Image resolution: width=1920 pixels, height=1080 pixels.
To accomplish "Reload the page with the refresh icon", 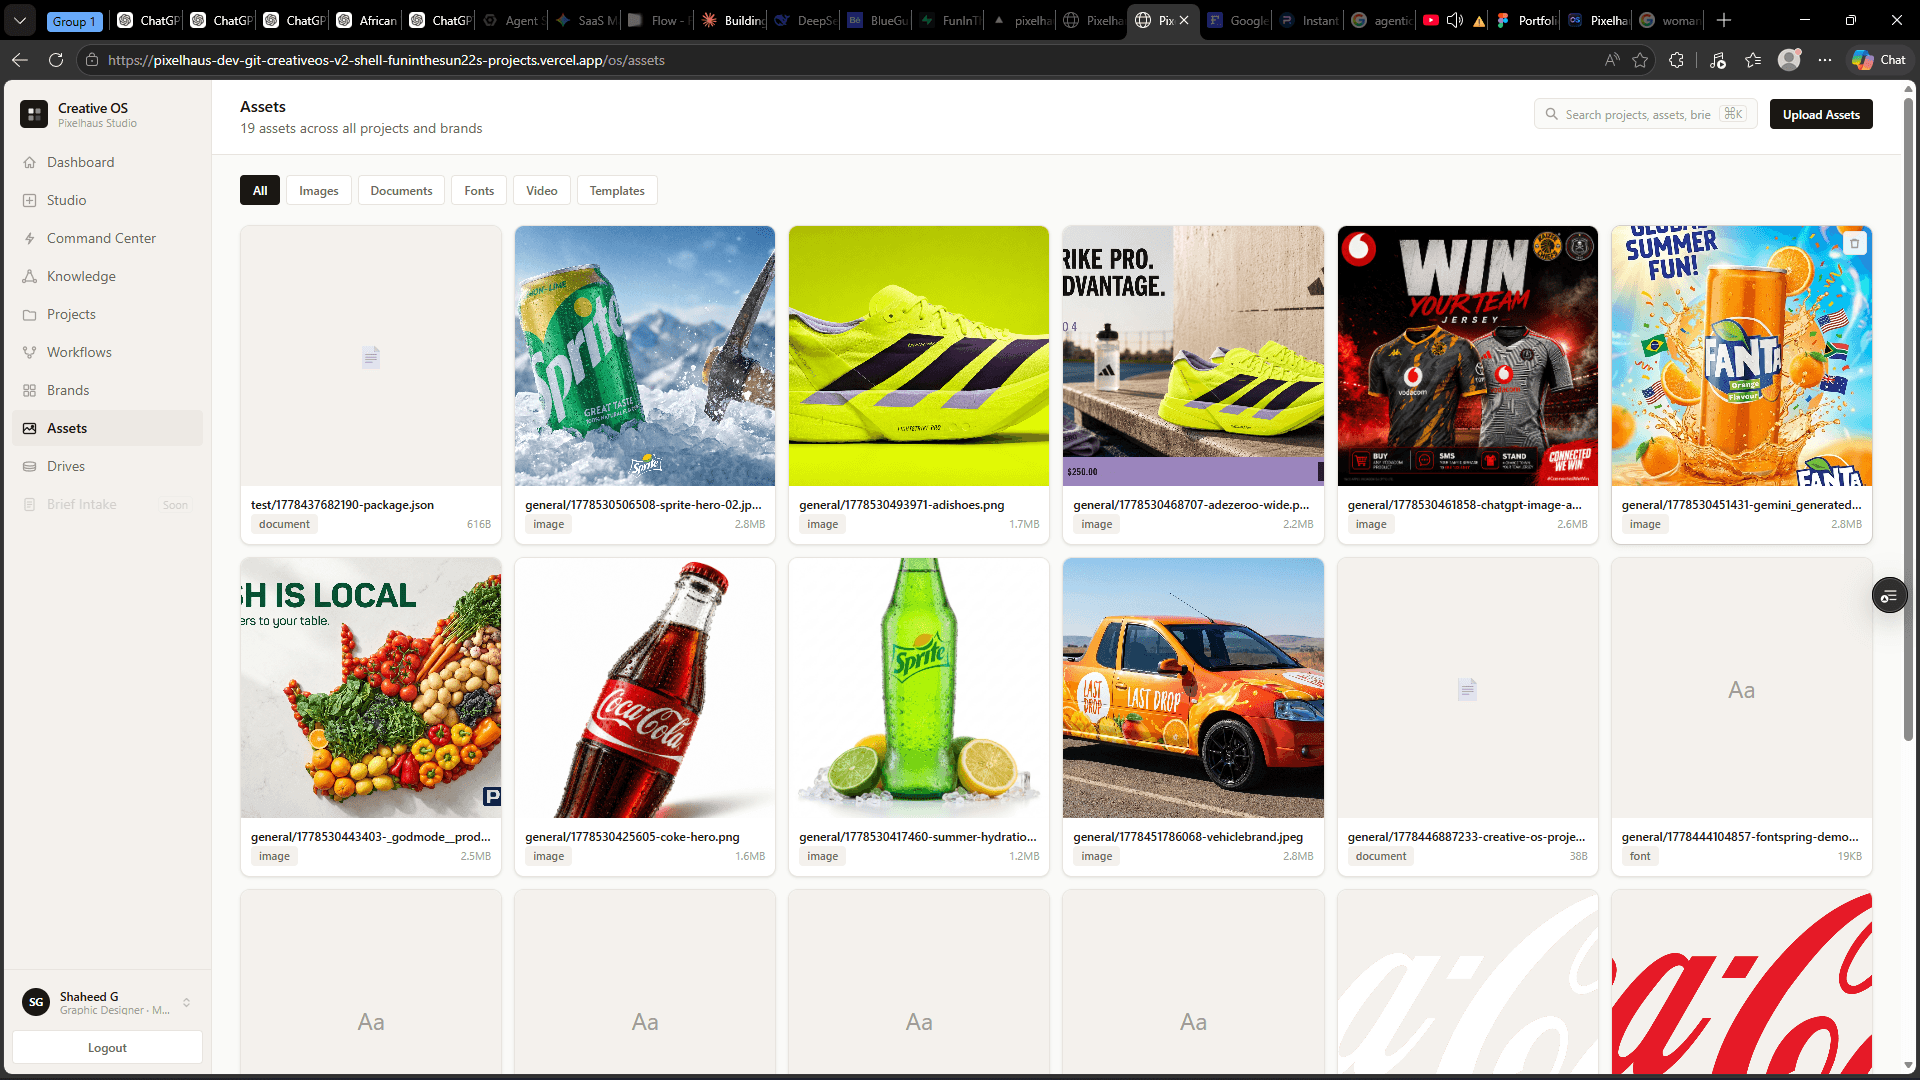I will point(56,60).
